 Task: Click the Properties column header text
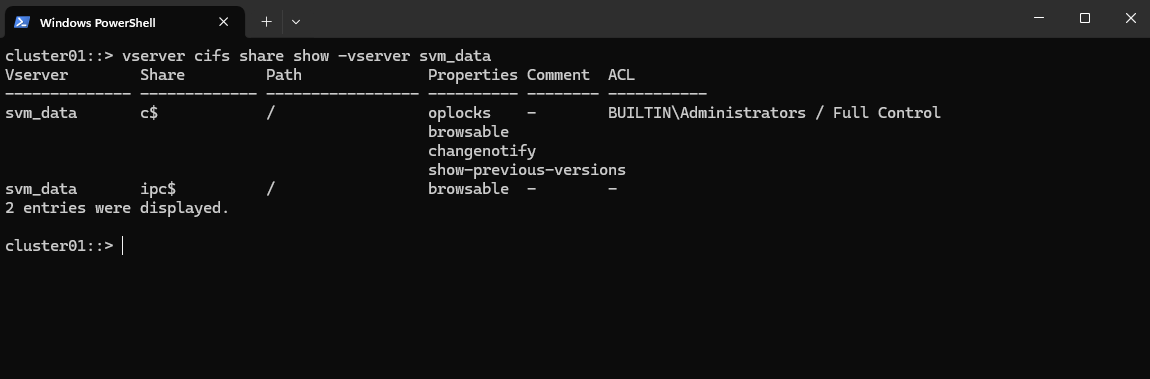tap(473, 75)
